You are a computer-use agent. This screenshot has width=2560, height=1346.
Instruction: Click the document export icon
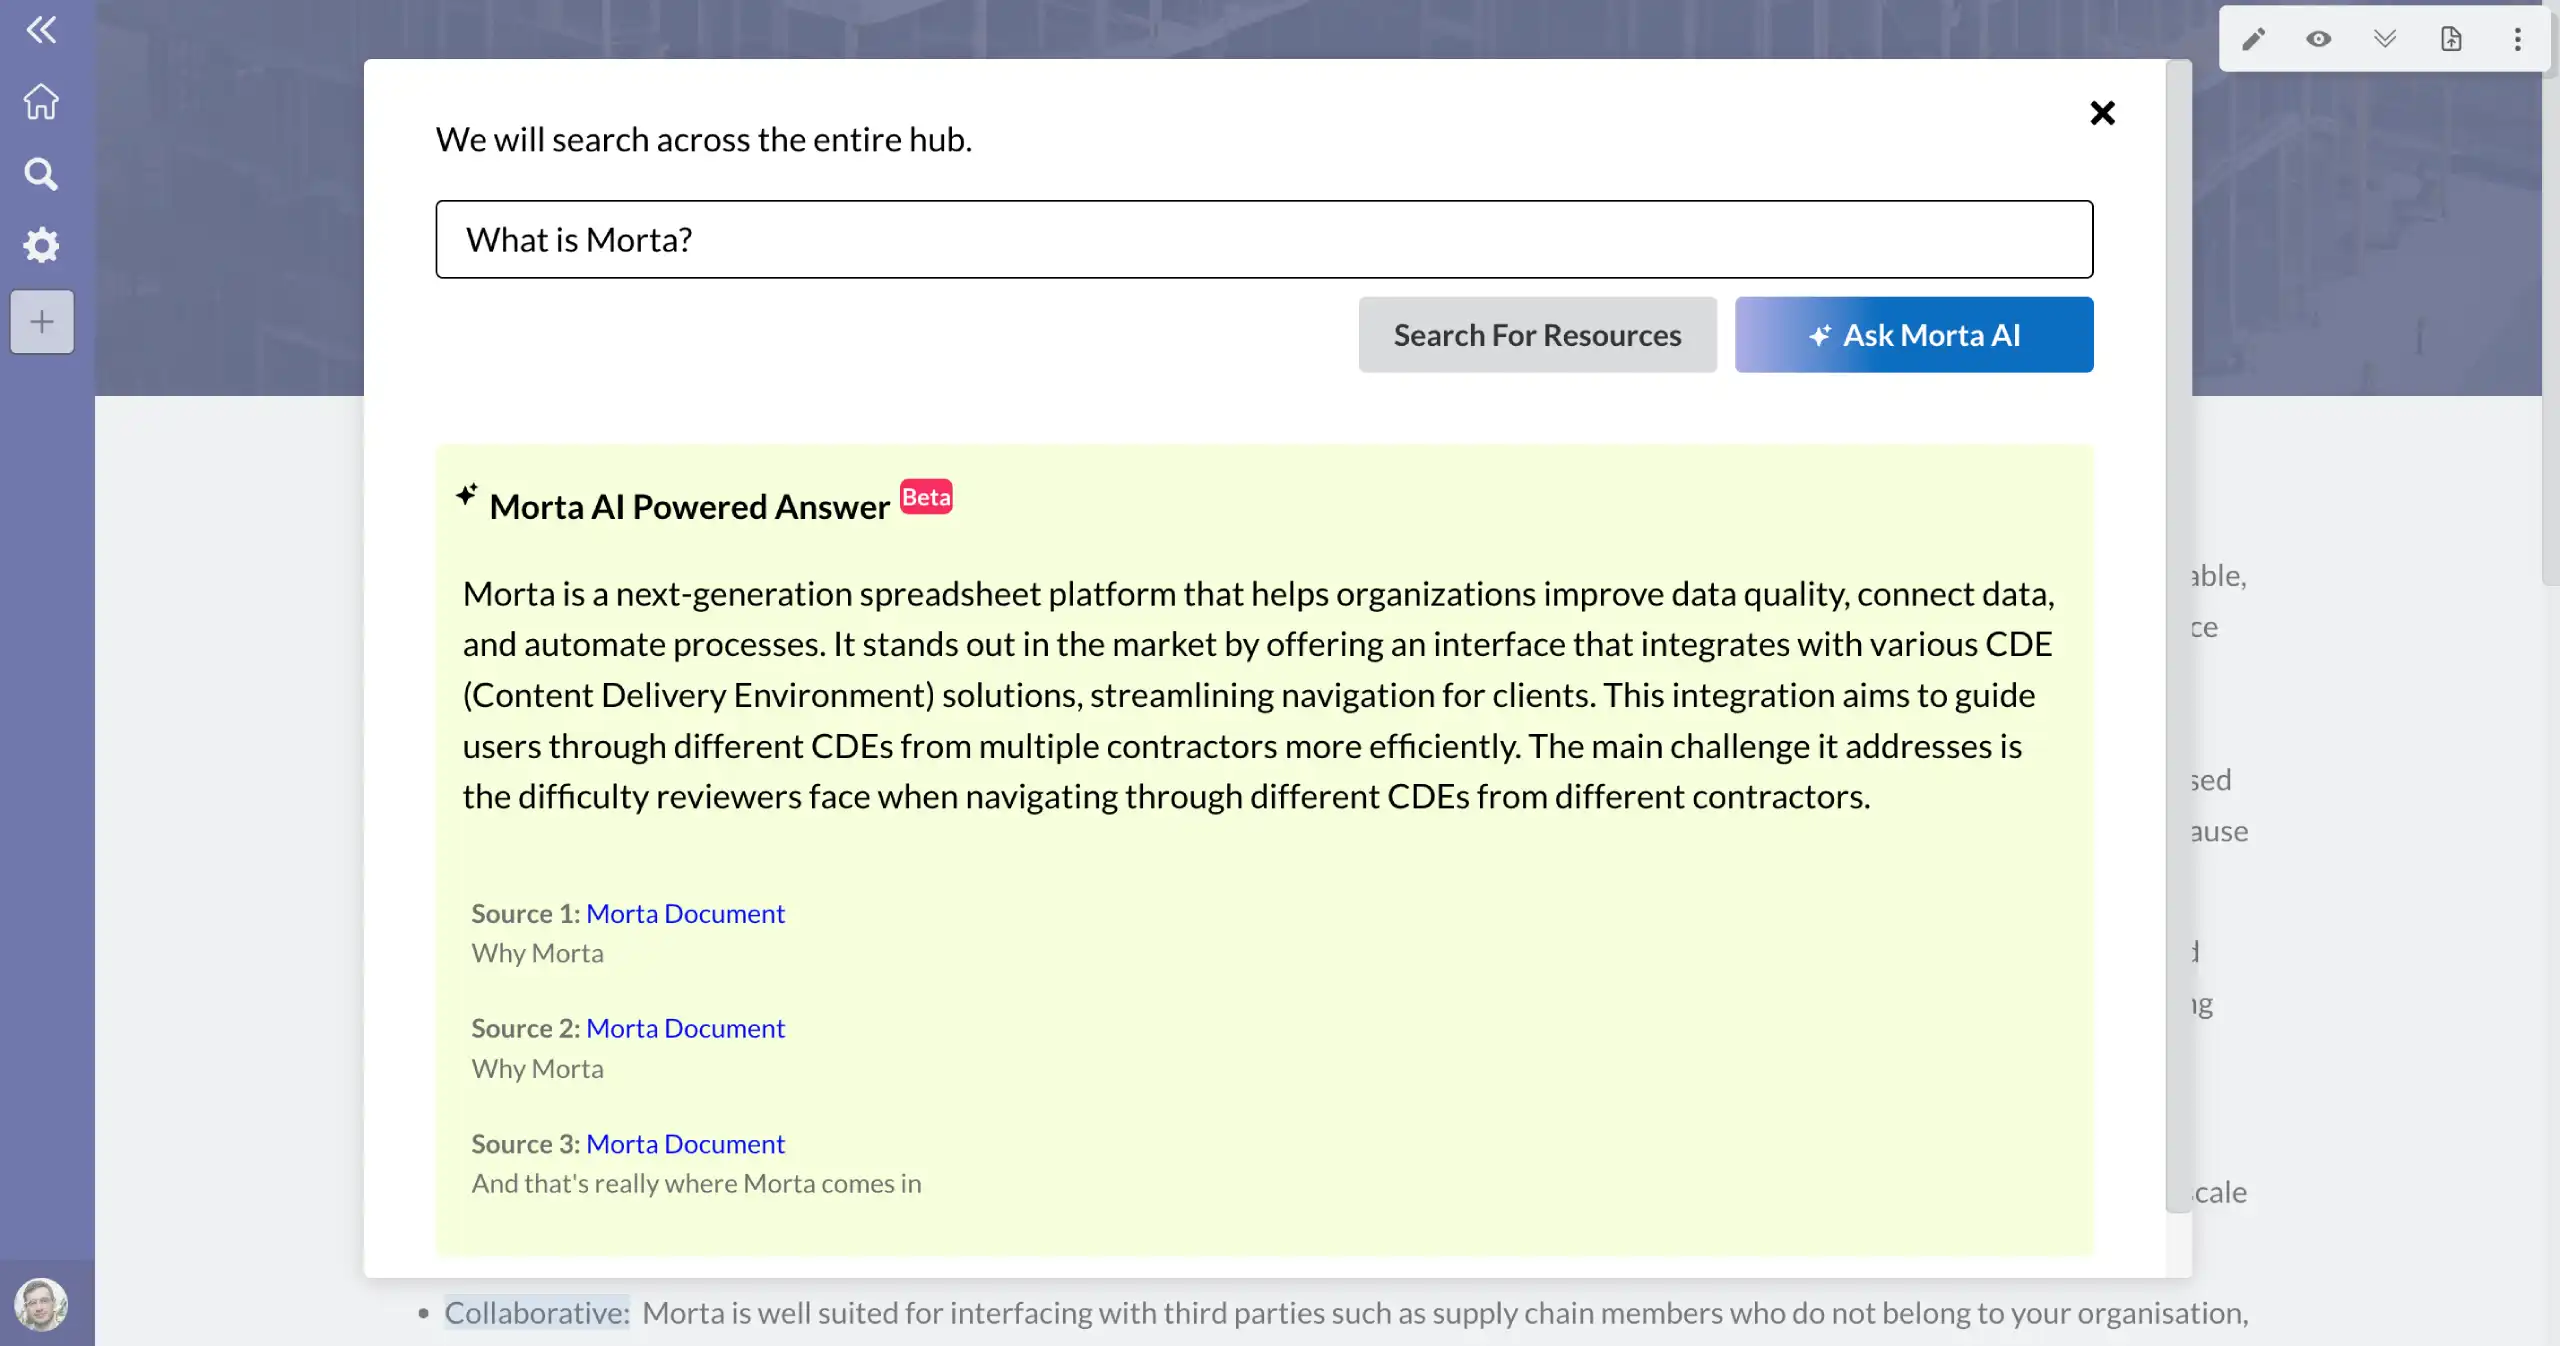(x=2451, y=39)
